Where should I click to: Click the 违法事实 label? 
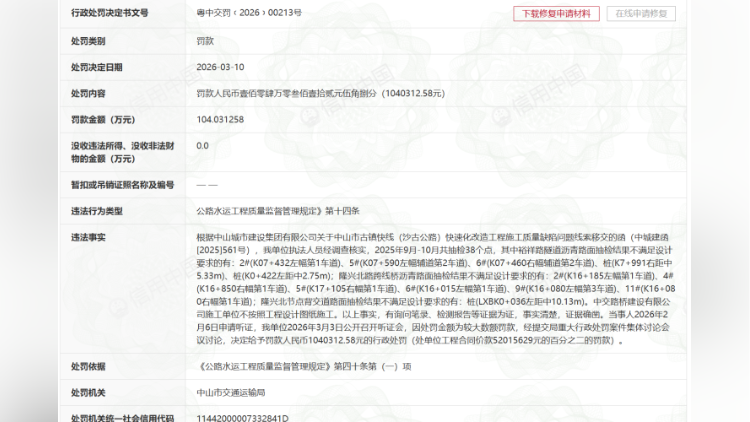point(88,237)
